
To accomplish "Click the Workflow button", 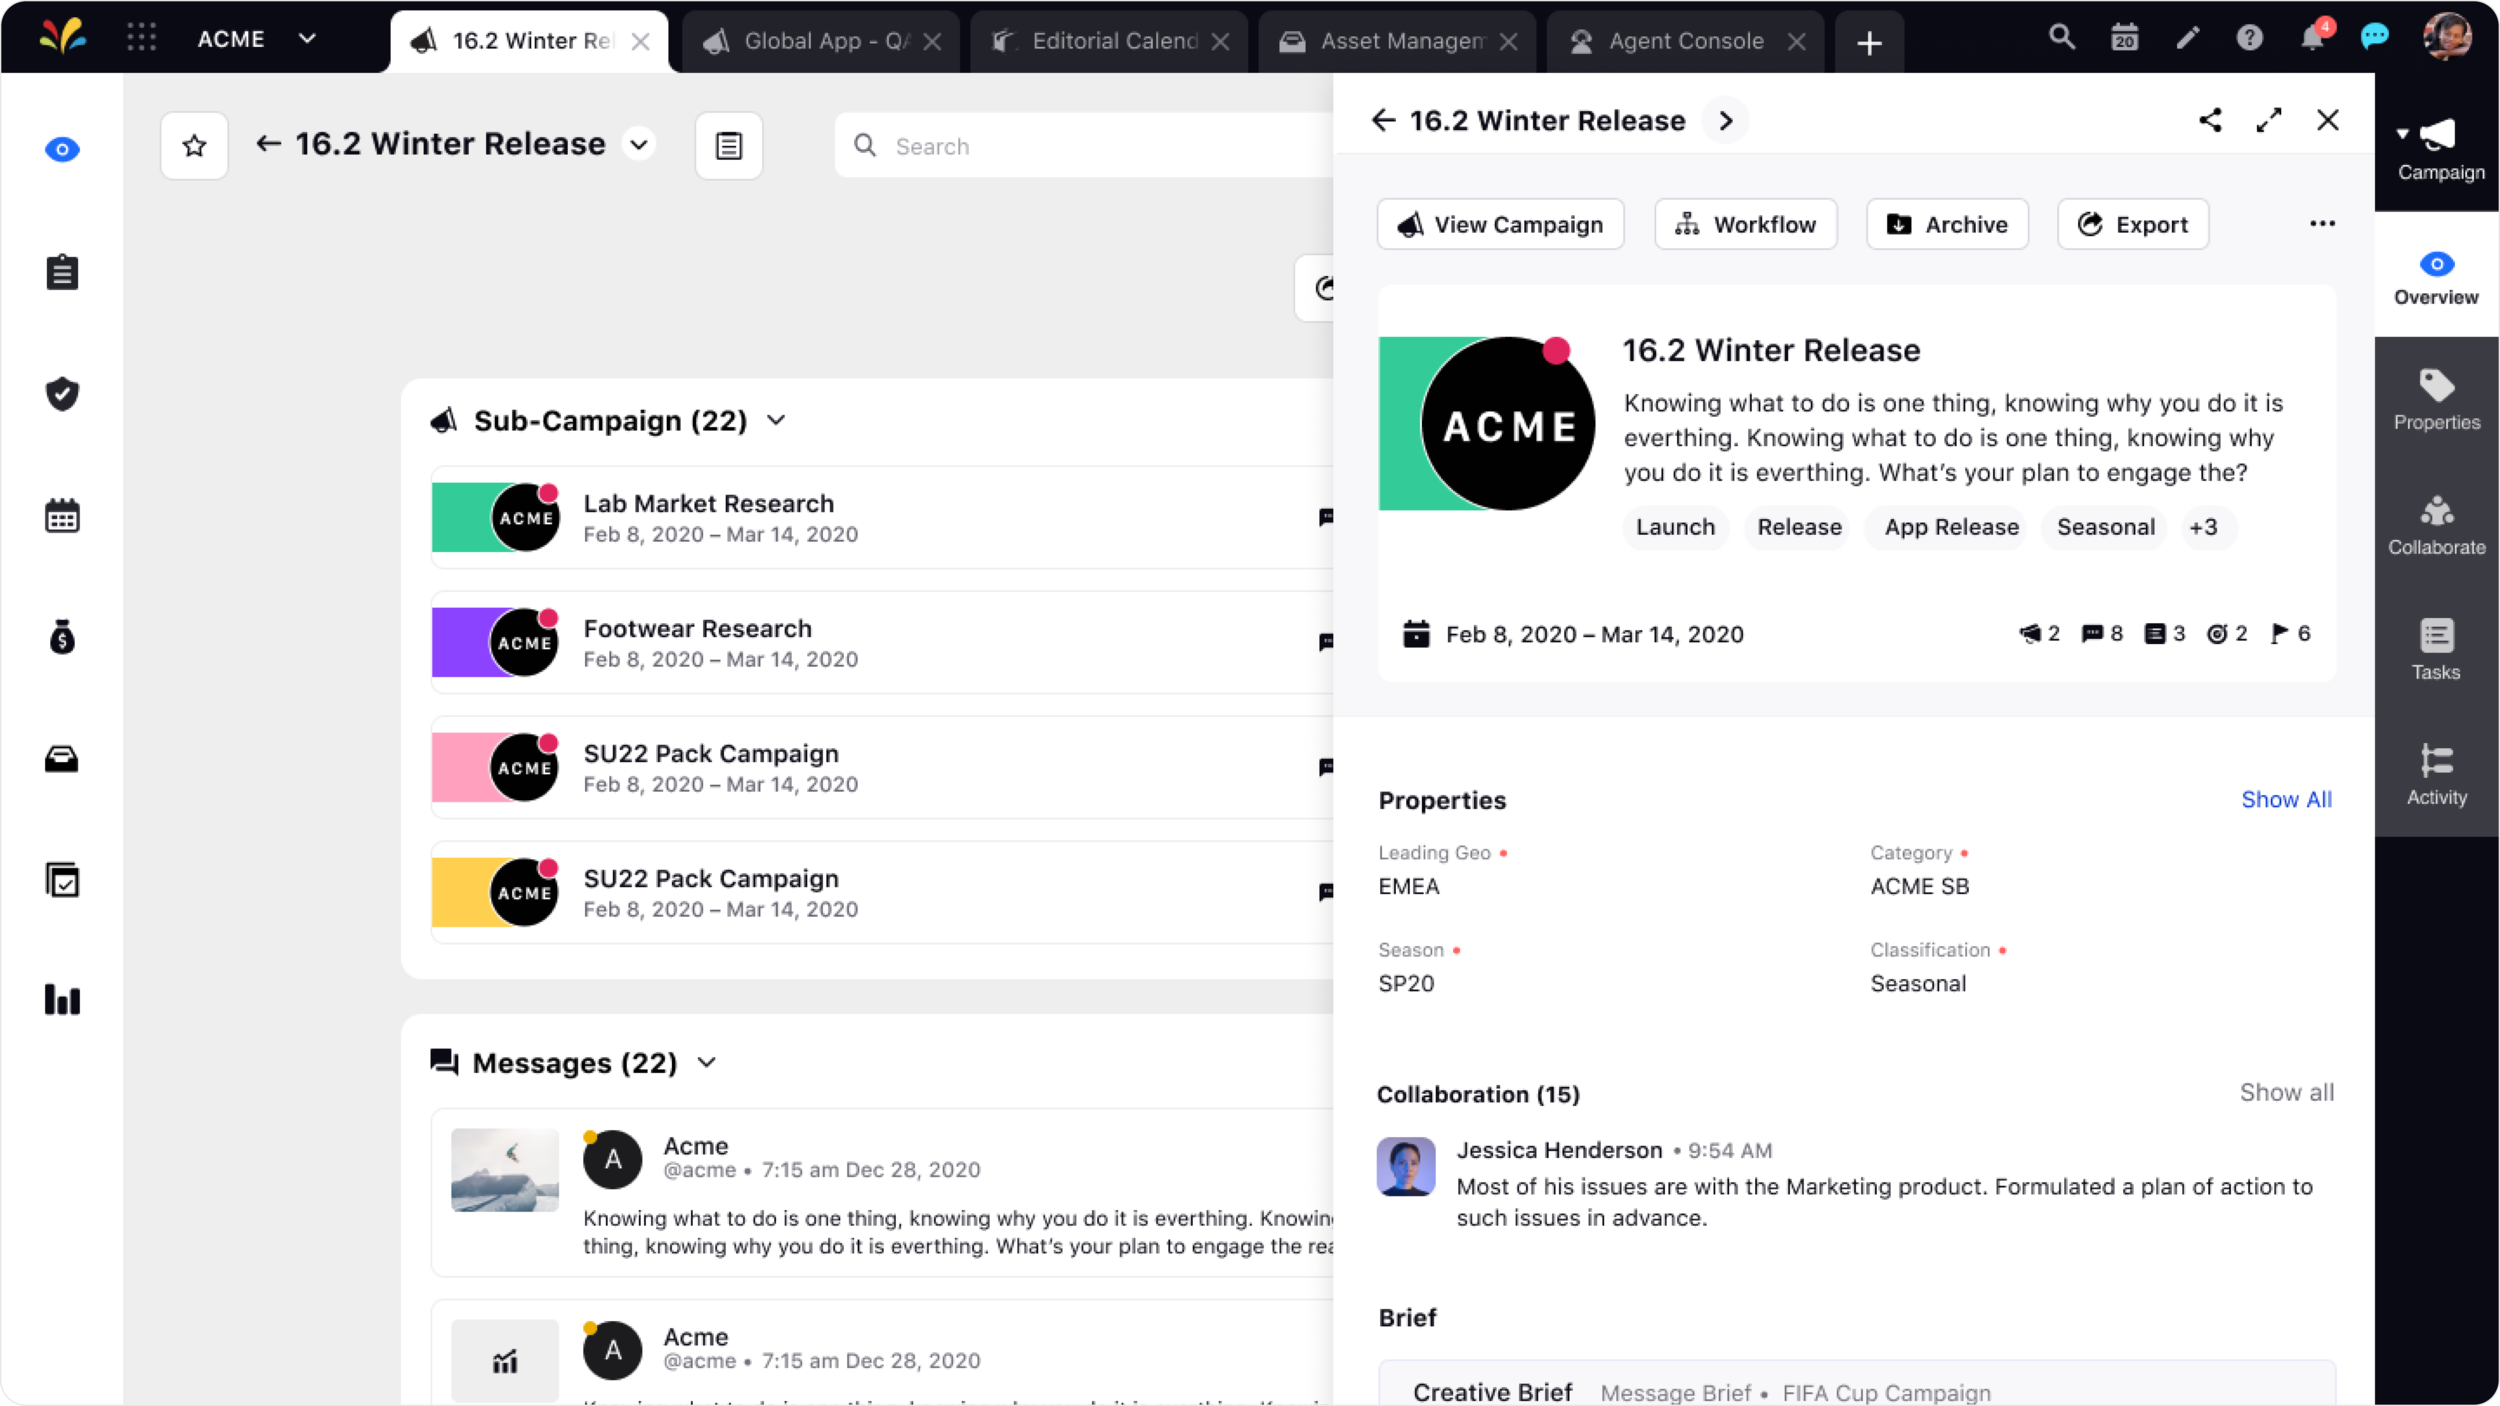I will tap(1745, 224).
